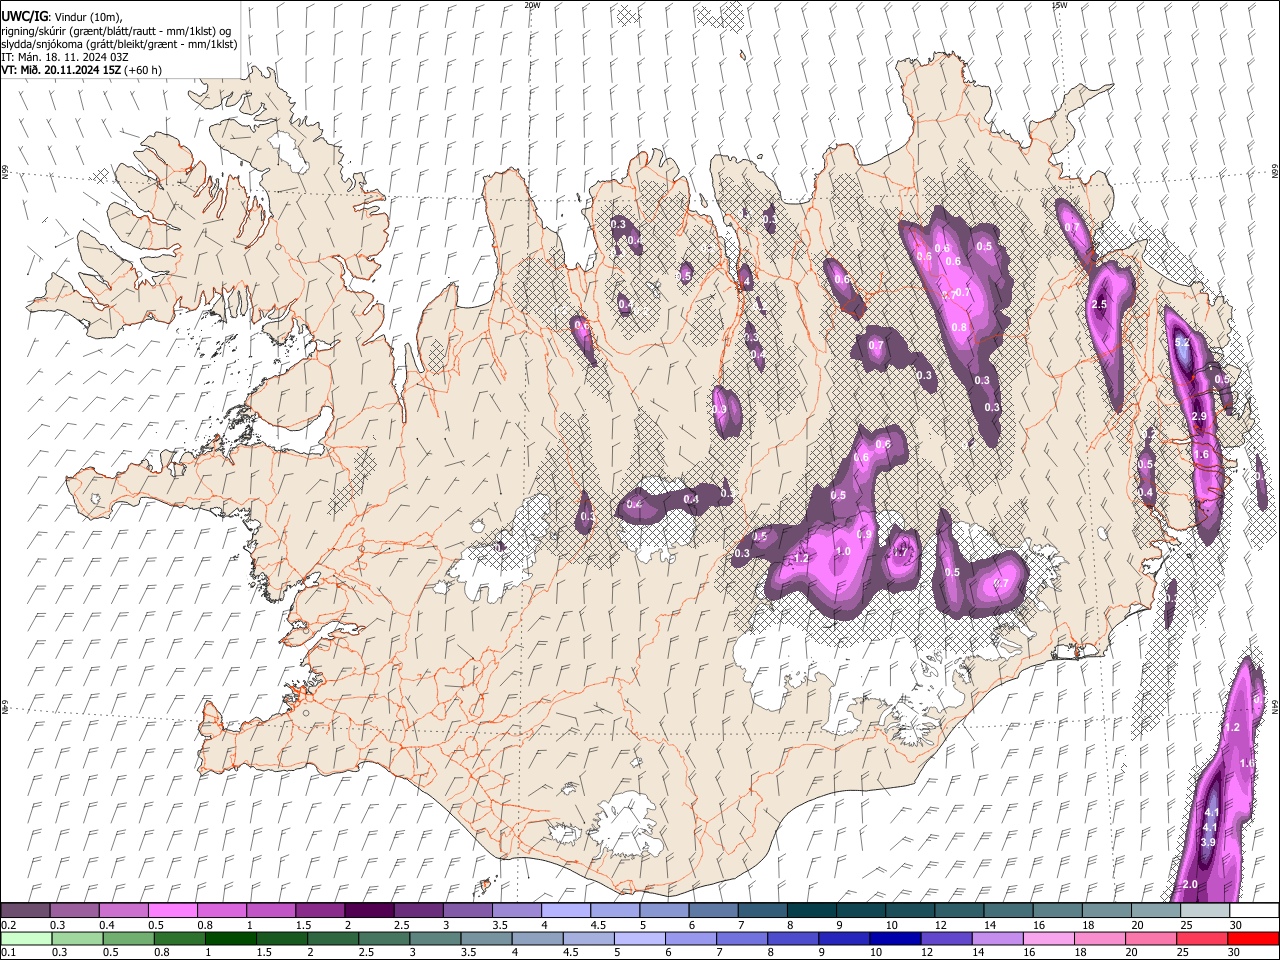Click the bright magenta 0.5 swatch in top legend row
The height and width of the screenshot is (960, 1280).
point(172,910)
